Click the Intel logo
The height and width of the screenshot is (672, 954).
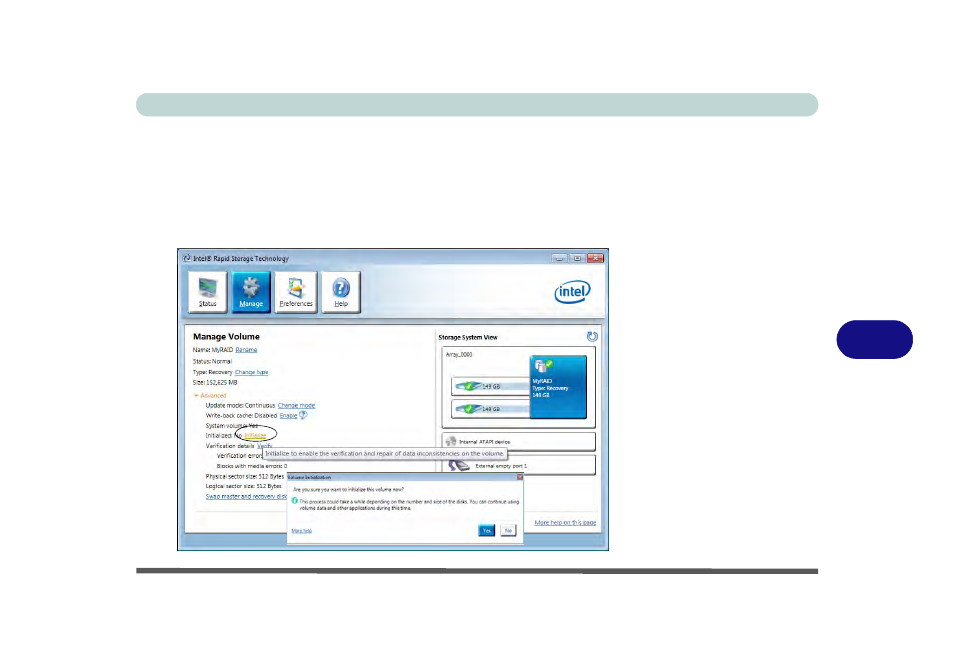click(x=572, y=293)
